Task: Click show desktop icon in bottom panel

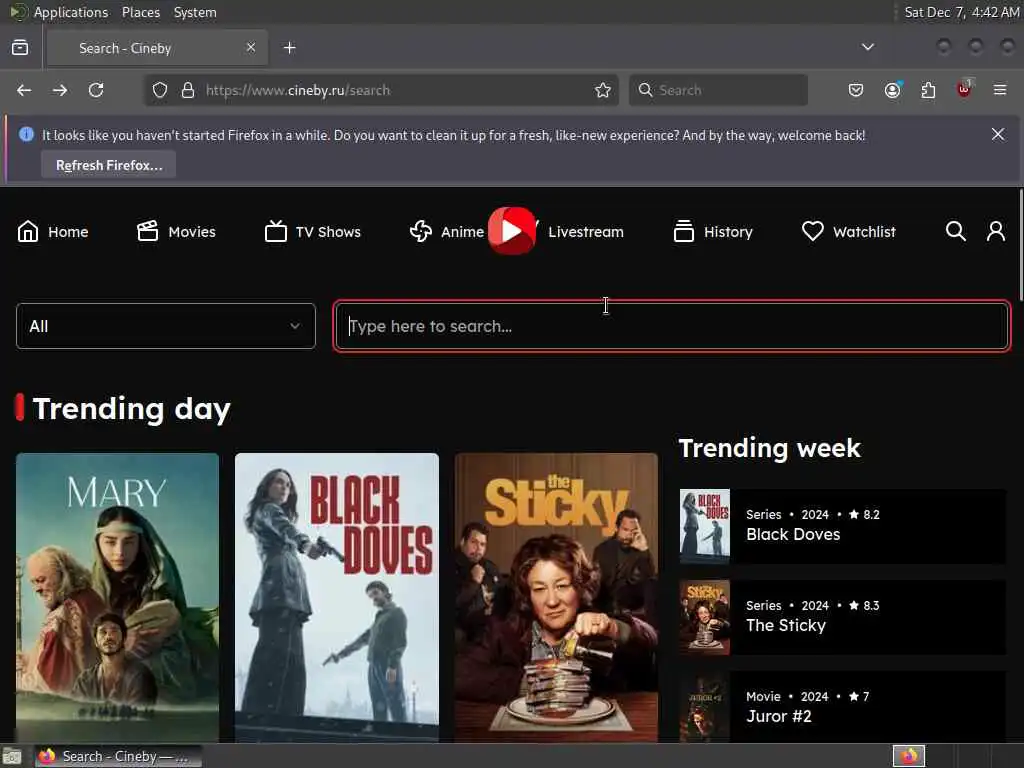Action: (x=12, y=756)
